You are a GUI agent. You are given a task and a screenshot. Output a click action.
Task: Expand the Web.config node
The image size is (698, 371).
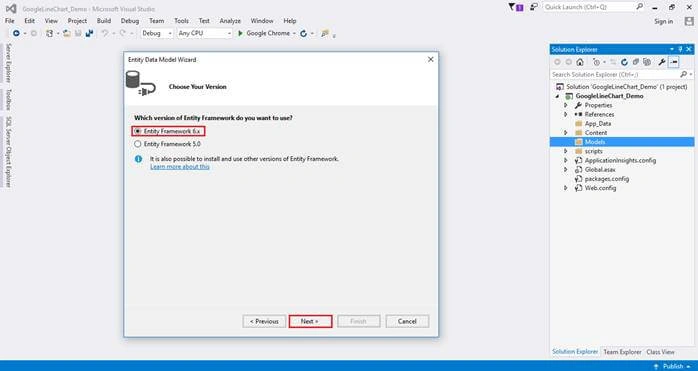pyautogui.click(x=566, y=188)
